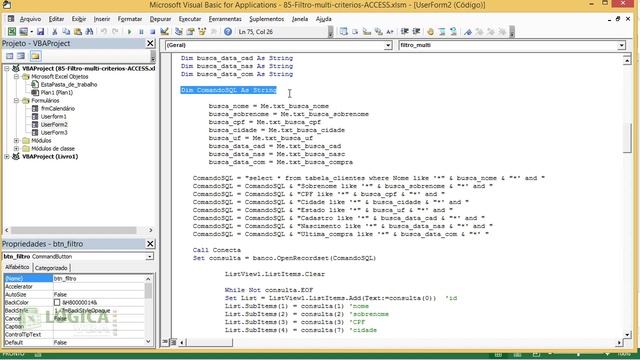Outdent the code using Outdent icon
Screen dimensions: 640x360
click(416, 32)
